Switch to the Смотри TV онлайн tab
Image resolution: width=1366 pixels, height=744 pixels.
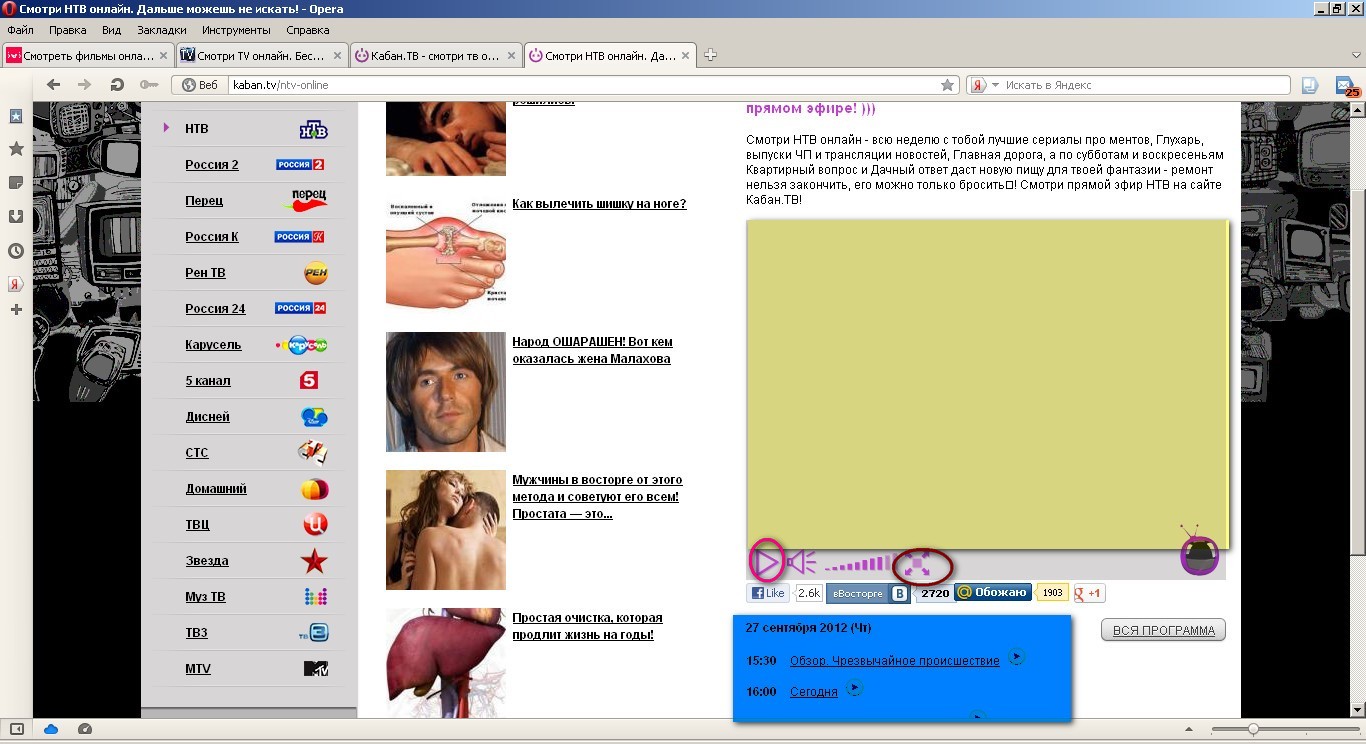coord(262,56)
